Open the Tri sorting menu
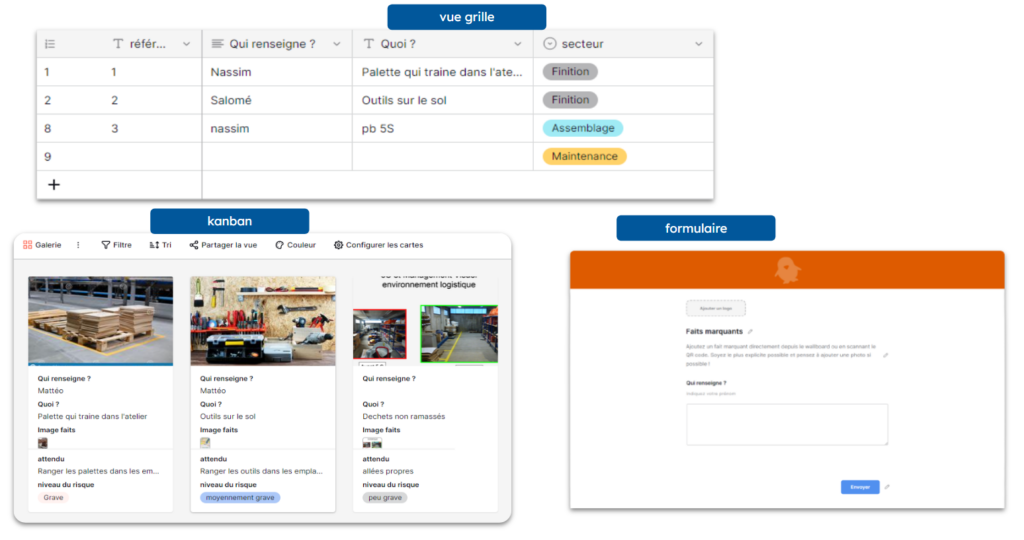The width and height of the screenshot is (1024, 540). point(161,245)
